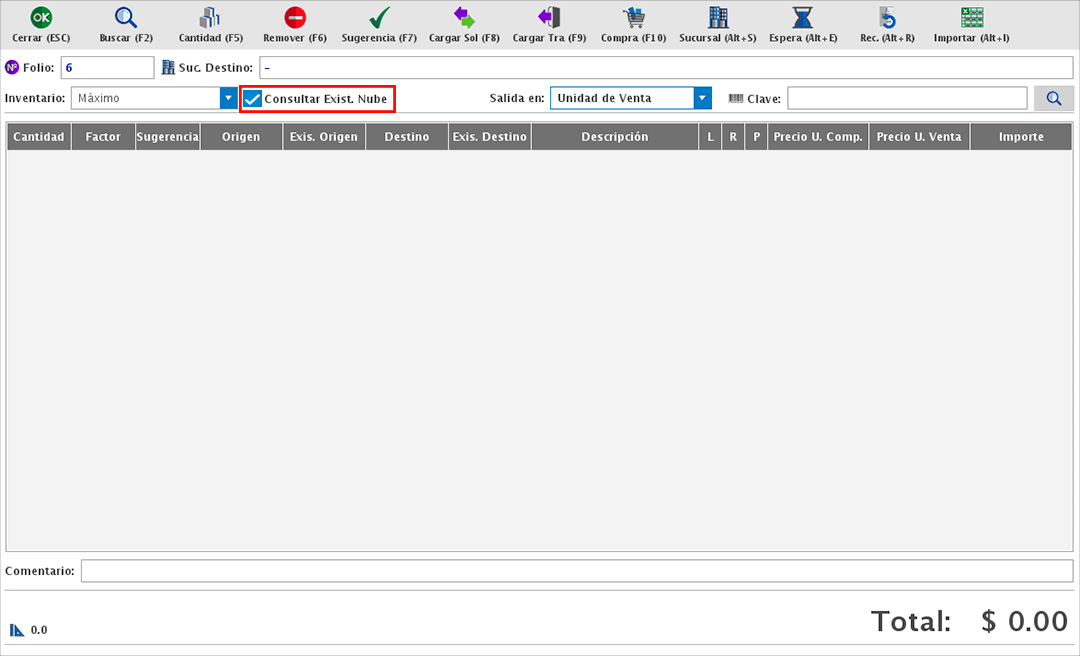Expand the Inventario Máximo dropdown
Screen dimensions: 1080x656
pos(228,98)
